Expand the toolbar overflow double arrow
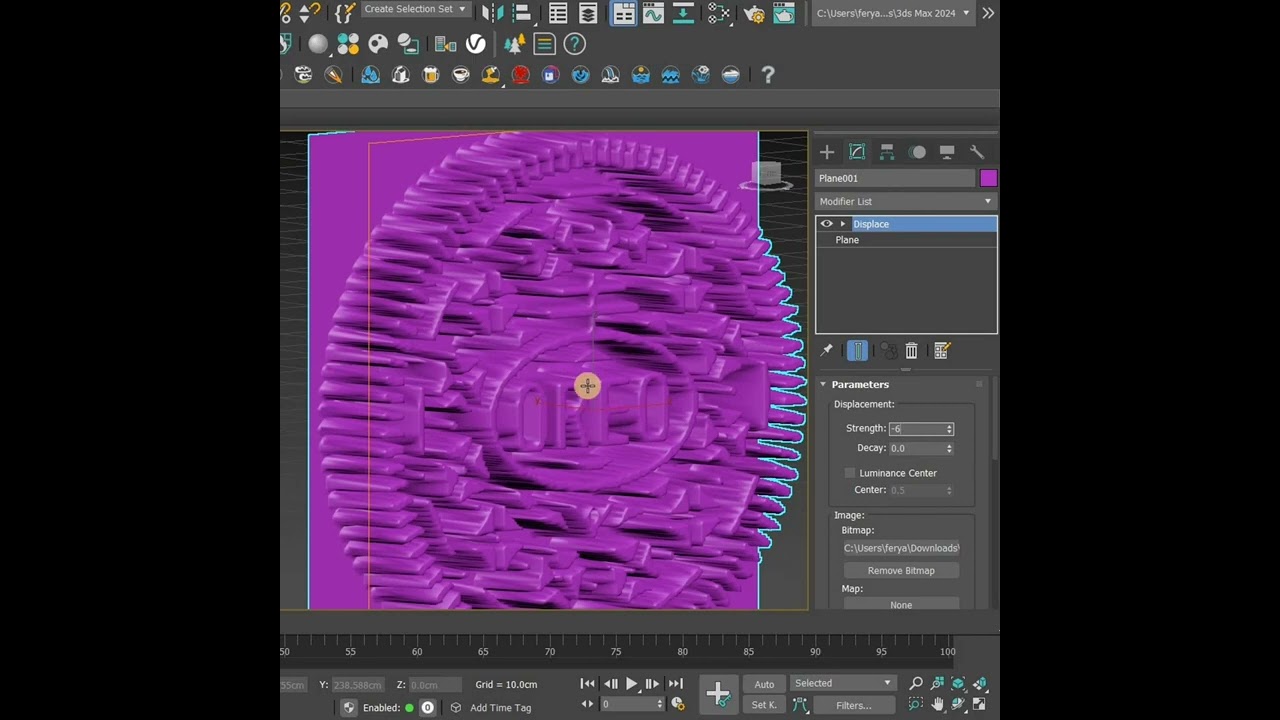The width and height of the screenshot is (1280, 720). pyautogui.click(x=988, y=13)
